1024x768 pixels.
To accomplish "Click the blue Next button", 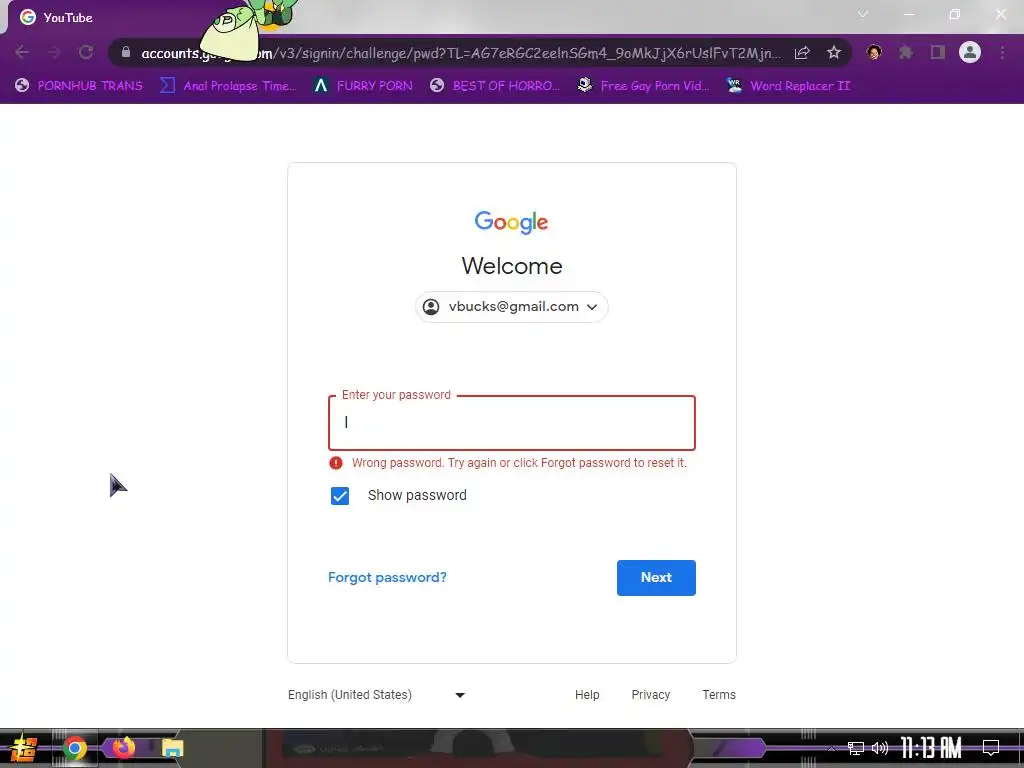I will point(656,577).
